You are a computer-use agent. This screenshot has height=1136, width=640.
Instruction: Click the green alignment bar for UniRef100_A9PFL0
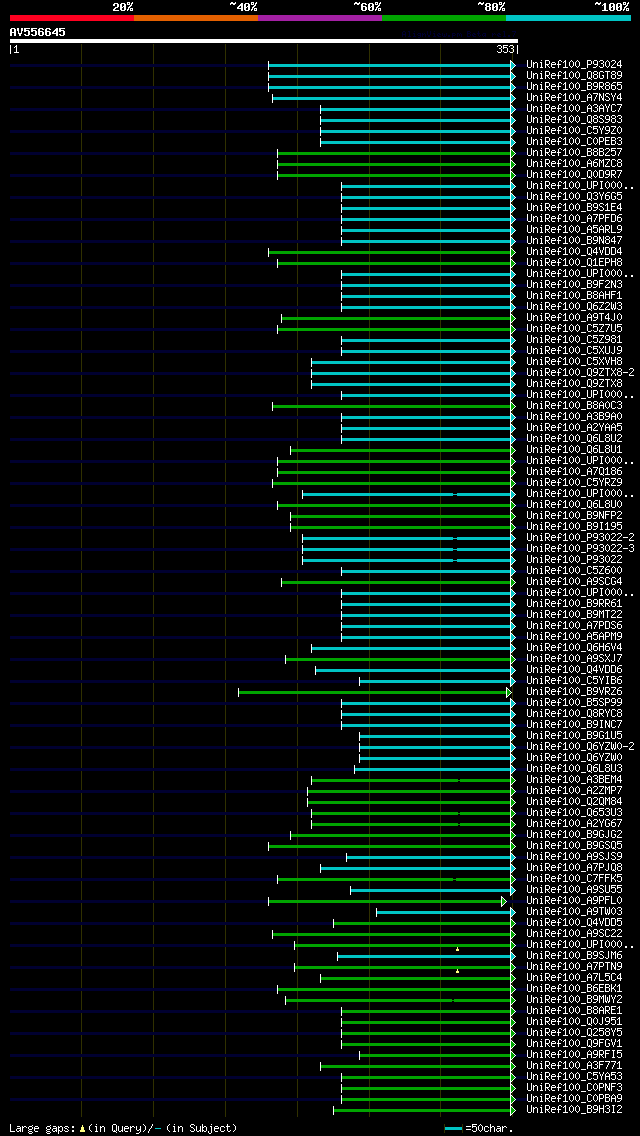[x=387, y=901]
